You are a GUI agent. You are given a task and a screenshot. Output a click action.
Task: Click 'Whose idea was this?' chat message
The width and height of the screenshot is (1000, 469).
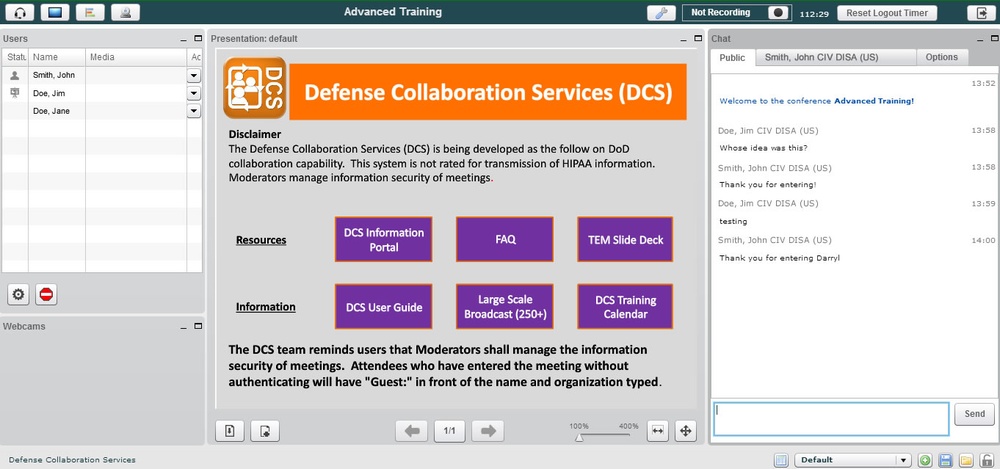(763, 148)
